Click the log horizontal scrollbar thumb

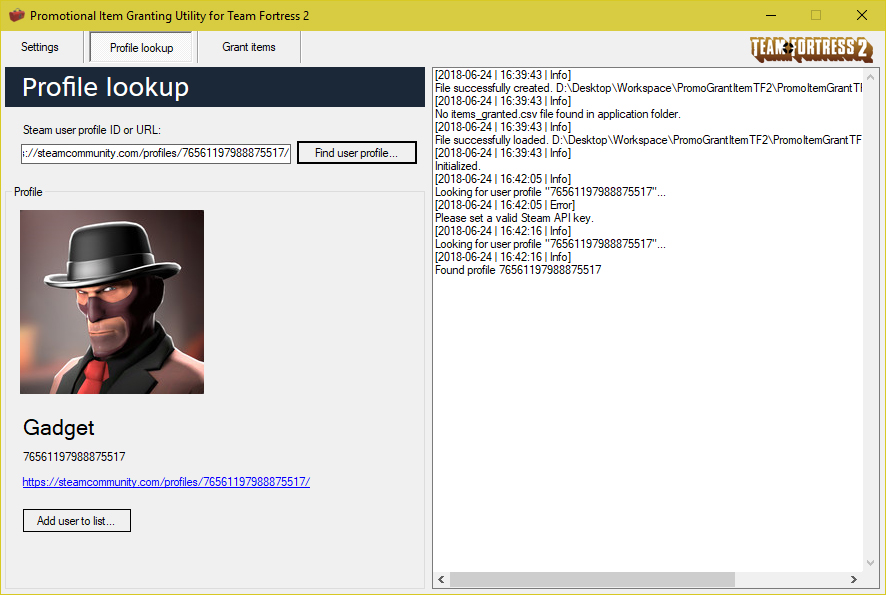[x=592, y=579]
